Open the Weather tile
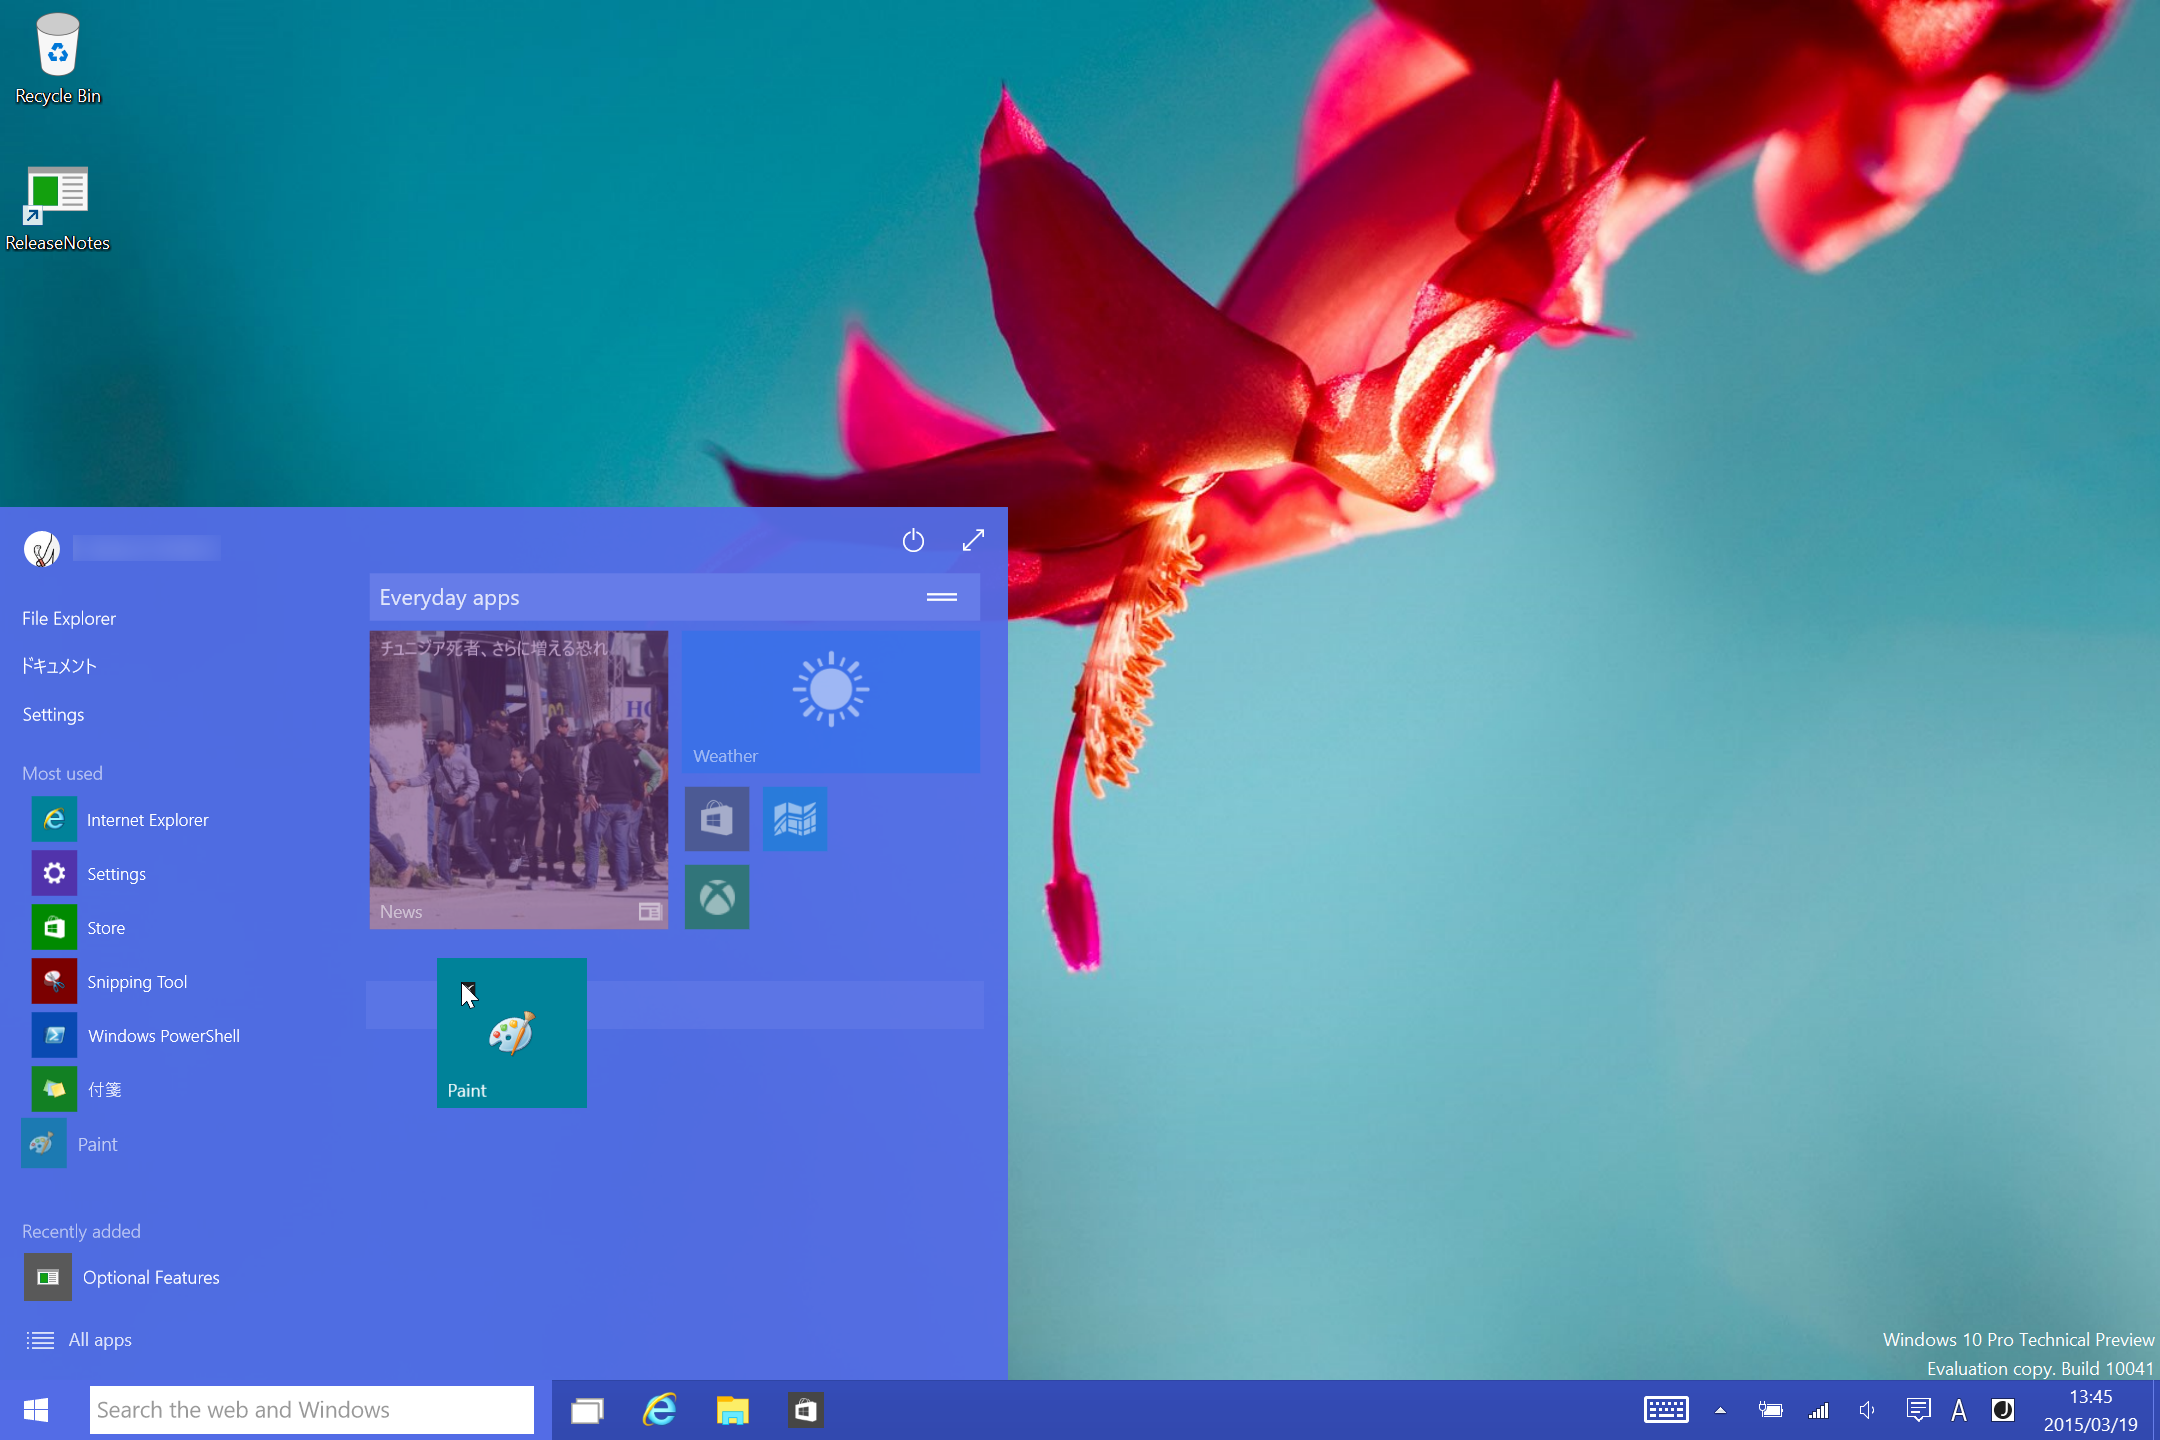Screen dimensions: 2160x1440 (x=830, y=701)
